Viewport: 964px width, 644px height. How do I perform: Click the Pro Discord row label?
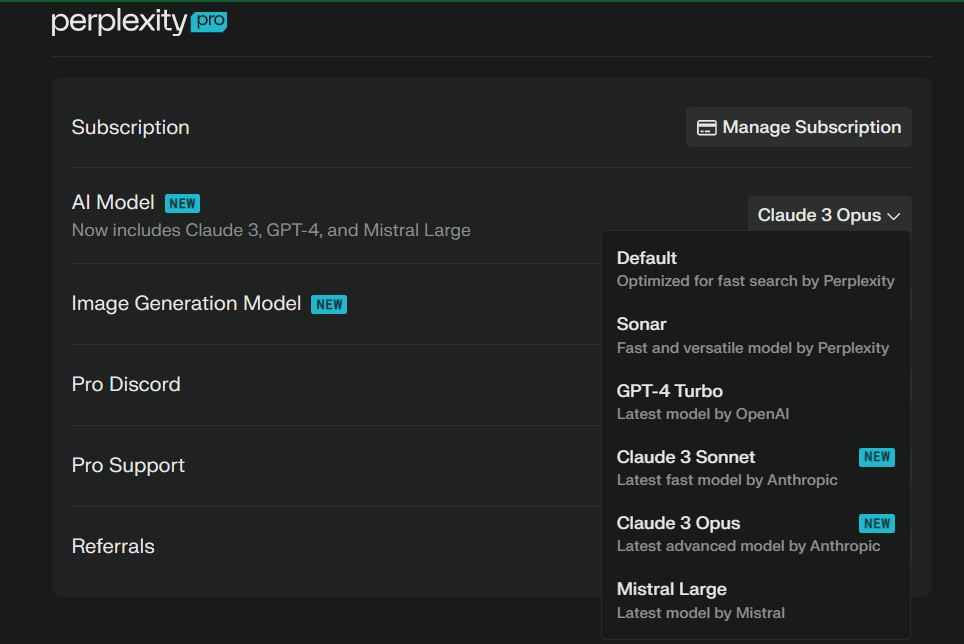click(126, 384)
